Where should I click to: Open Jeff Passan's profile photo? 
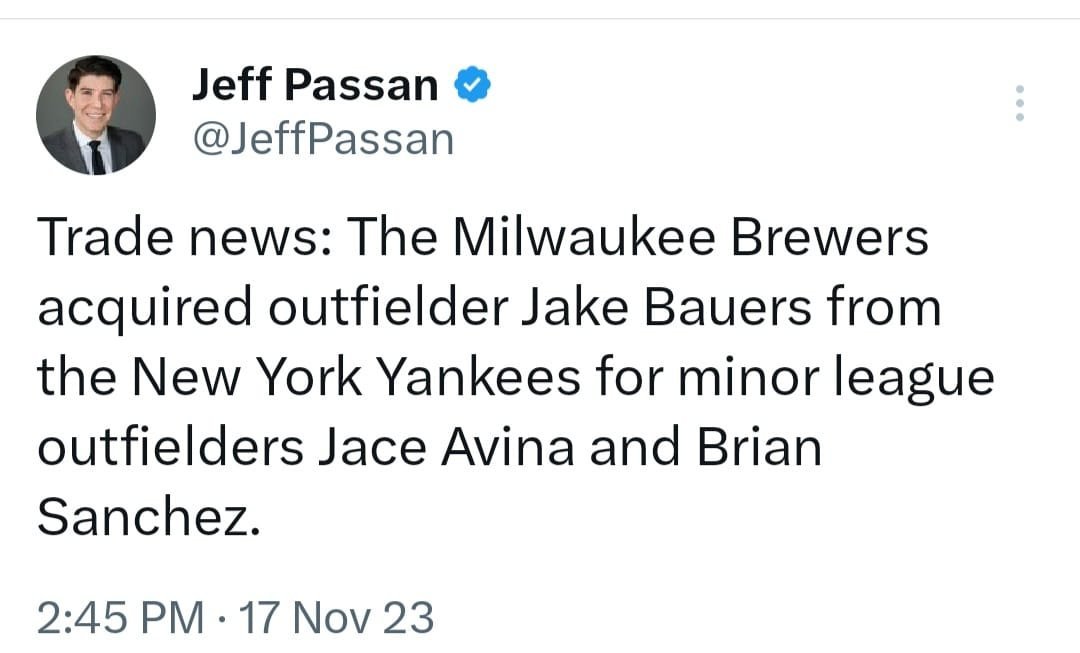pyautogui.click(x=96, y=115)
